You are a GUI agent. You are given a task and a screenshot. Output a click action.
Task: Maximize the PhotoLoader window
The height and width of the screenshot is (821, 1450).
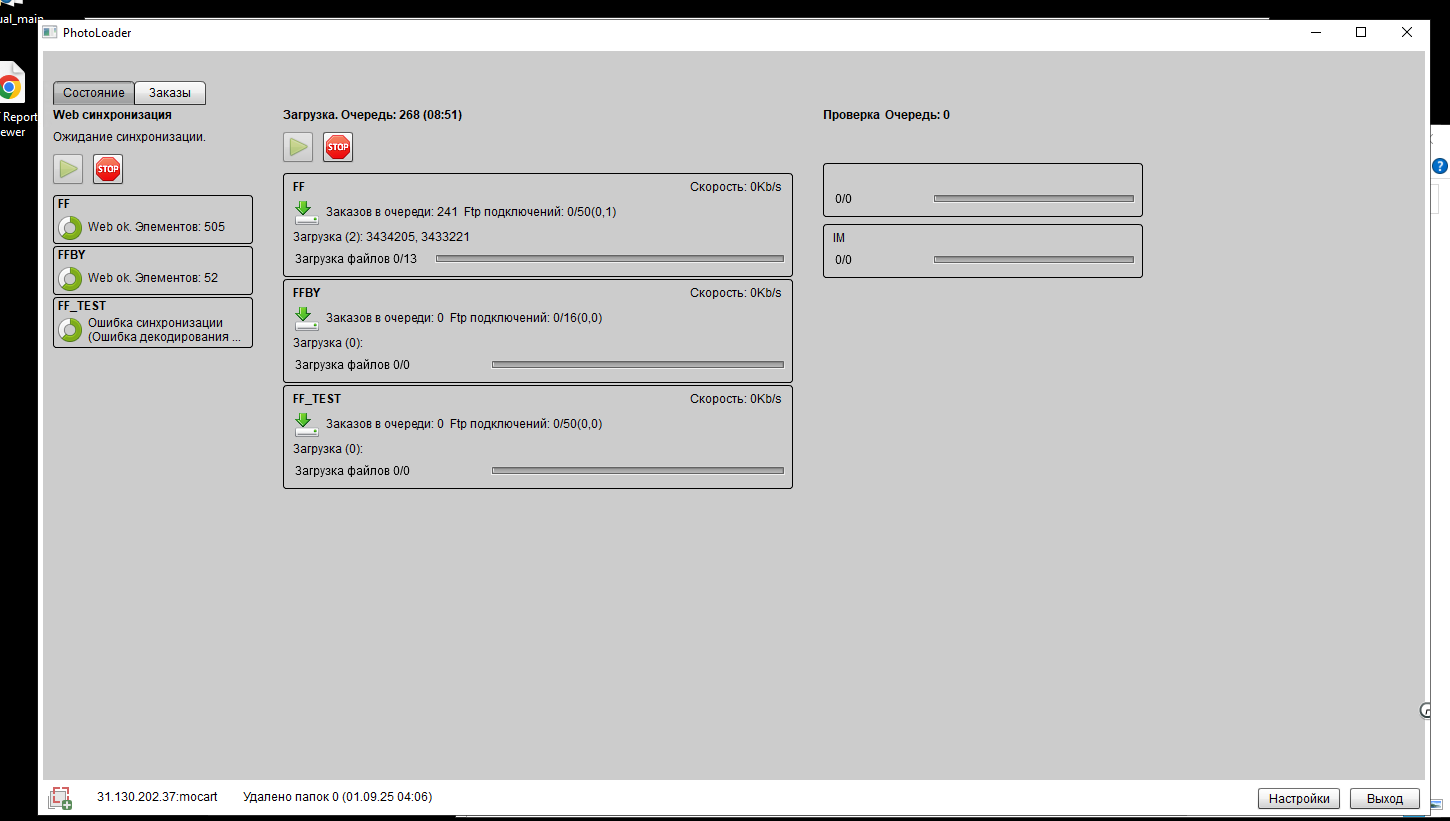coord(1361,32)
